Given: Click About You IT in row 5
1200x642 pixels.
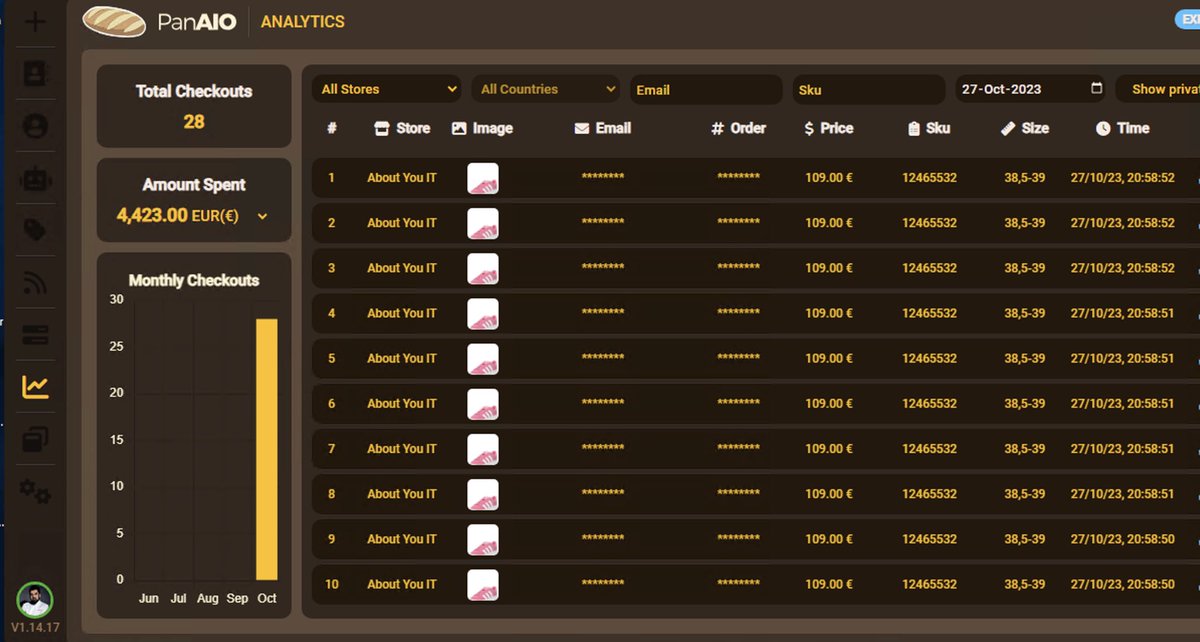Looking at the screenshot, I should coord(402,358).
